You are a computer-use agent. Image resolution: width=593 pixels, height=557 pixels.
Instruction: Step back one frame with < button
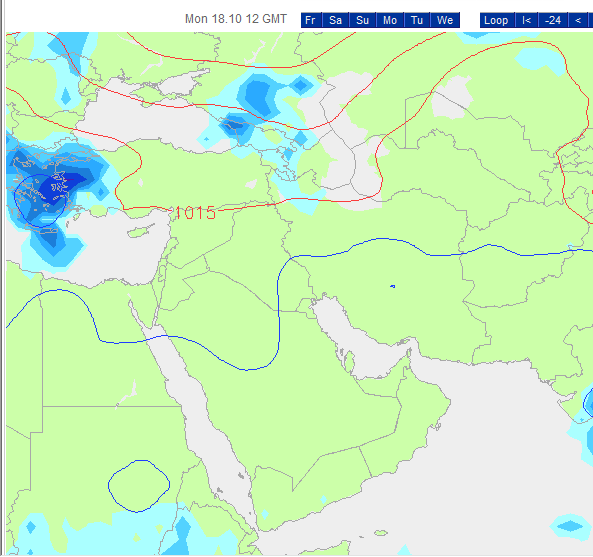click(578, 20)
